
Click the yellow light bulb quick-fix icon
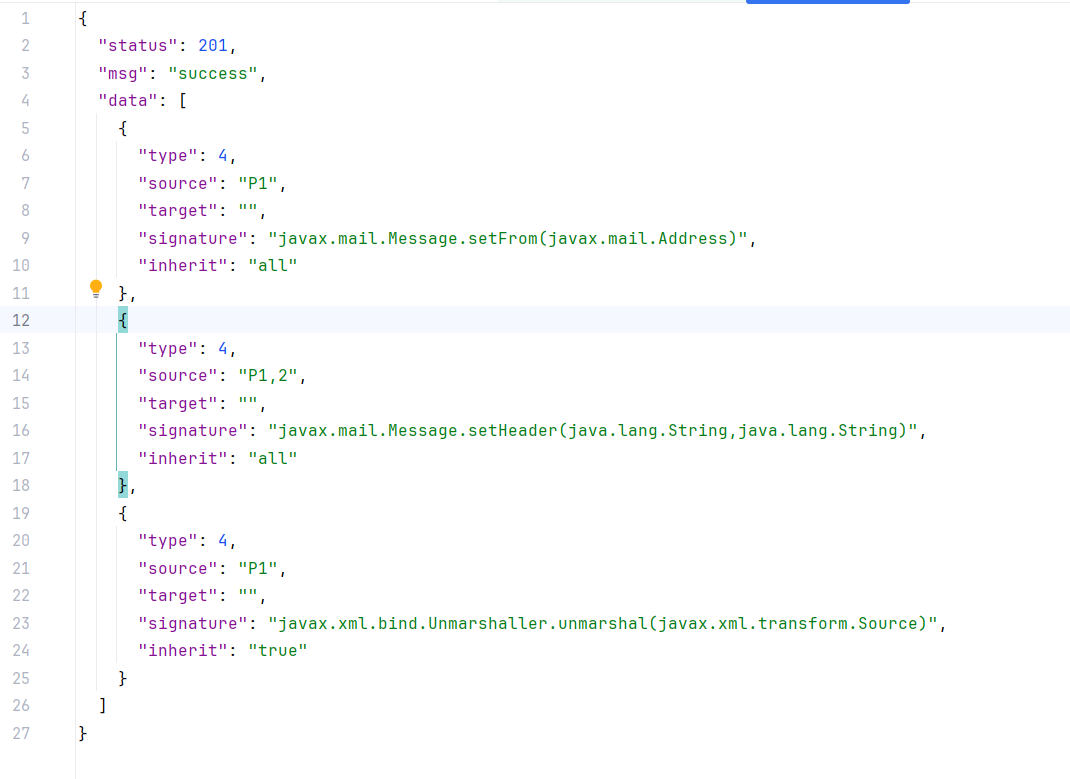click(96, 289)
